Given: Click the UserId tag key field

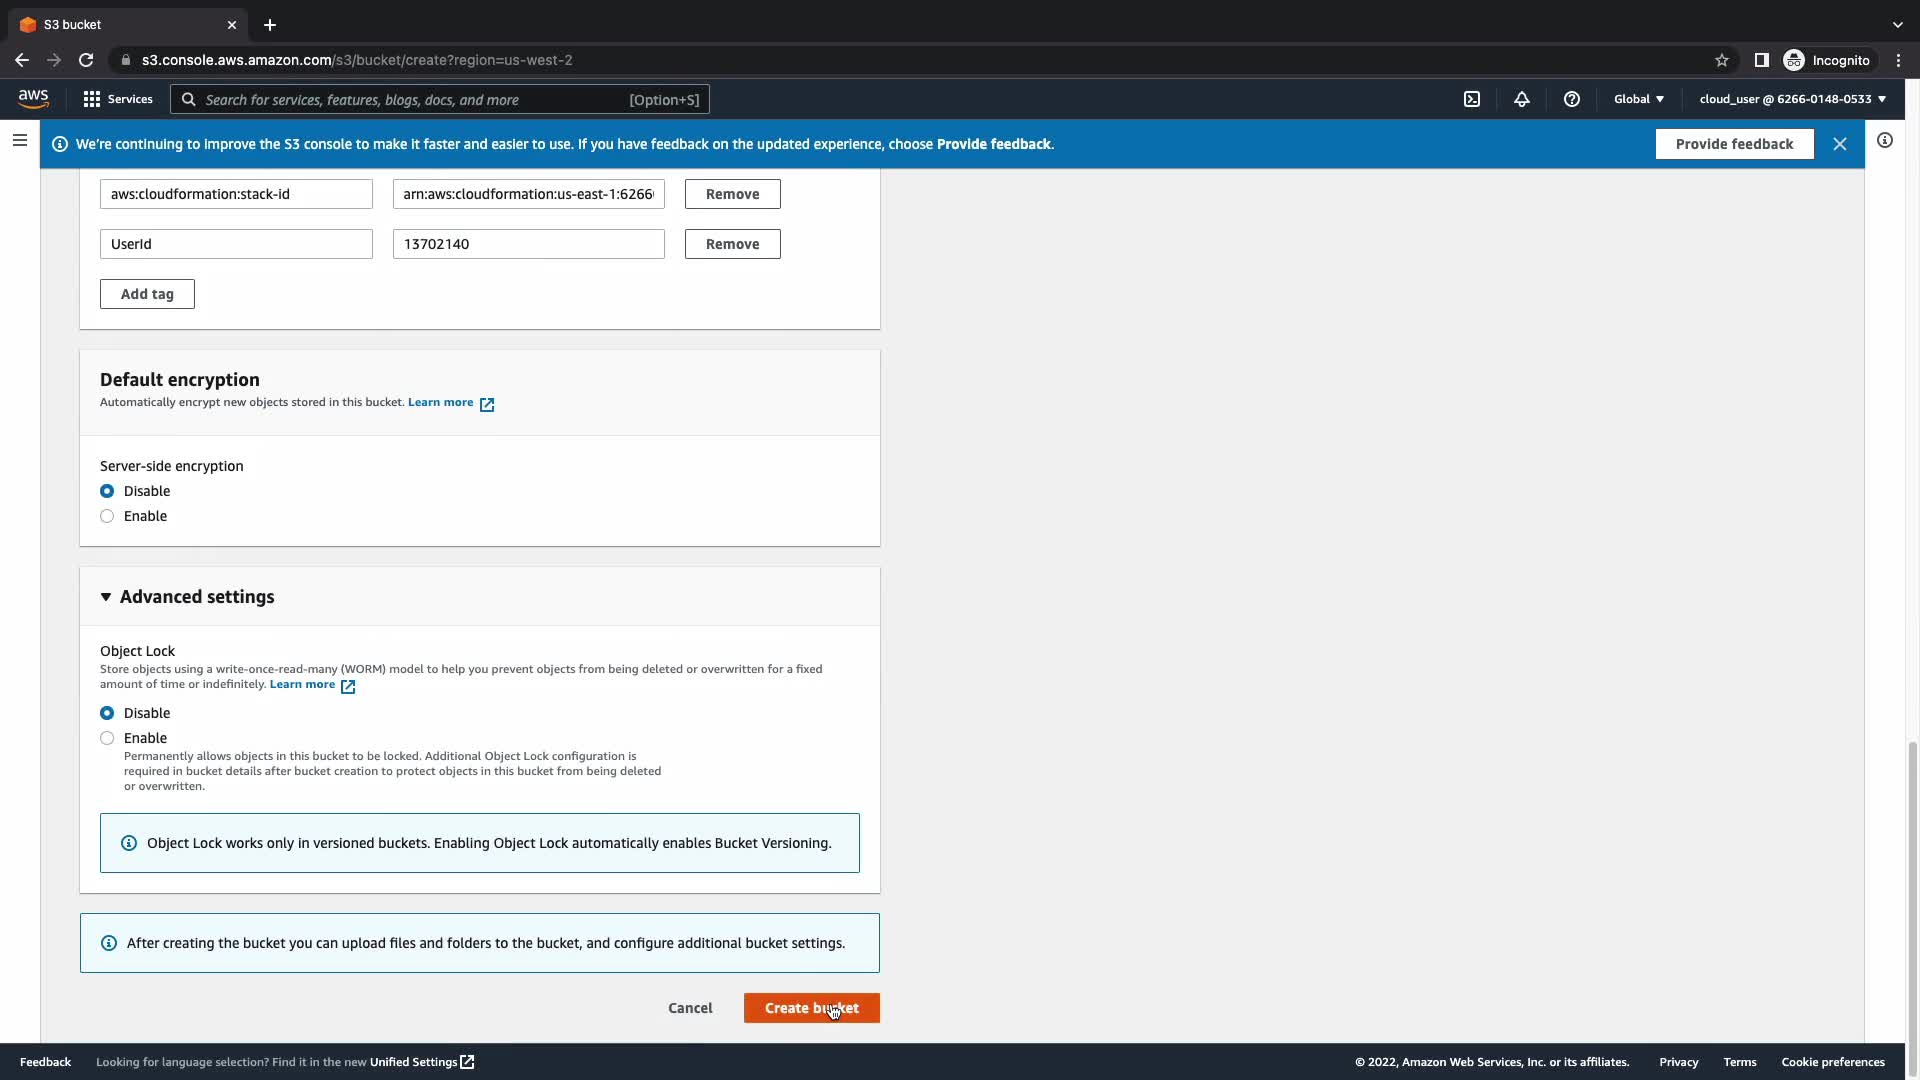Looking at the screenshot, I should pos(236,244).
